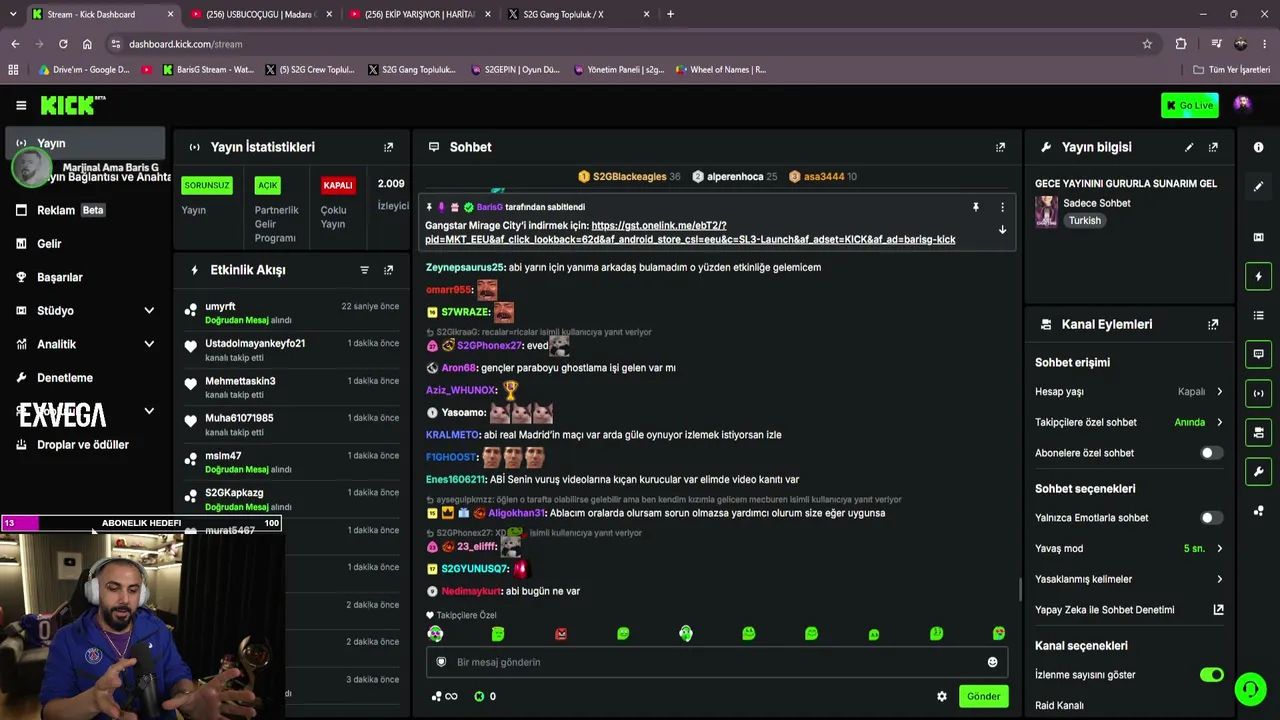Toggle Abonelere özel sohbet switch

click(x=1211, y=453)
